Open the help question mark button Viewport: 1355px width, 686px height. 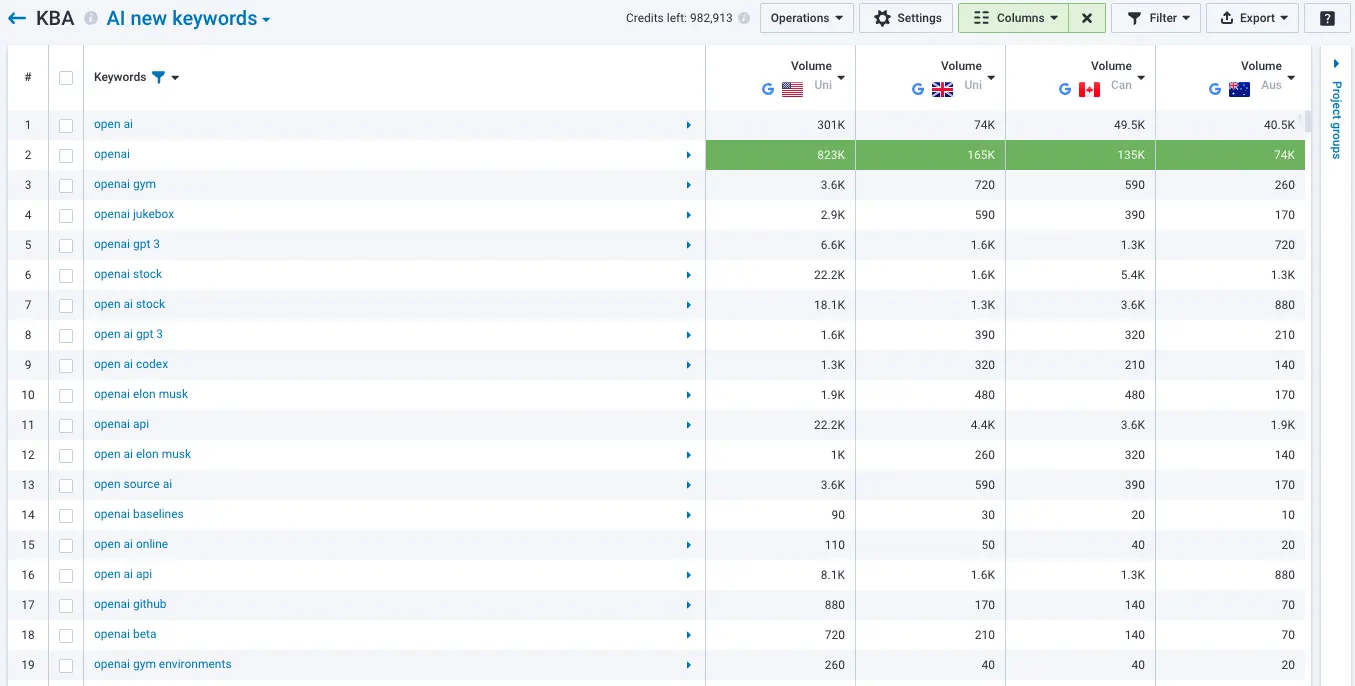(x=1327, y=18)
